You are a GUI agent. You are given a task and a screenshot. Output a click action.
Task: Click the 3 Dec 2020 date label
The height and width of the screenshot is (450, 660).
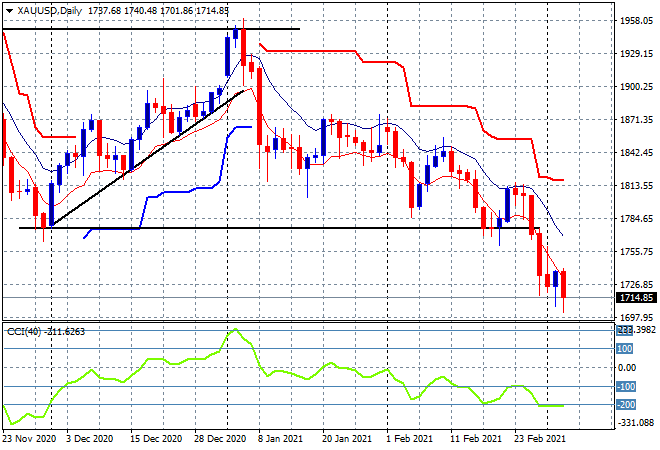click(90, 439)
